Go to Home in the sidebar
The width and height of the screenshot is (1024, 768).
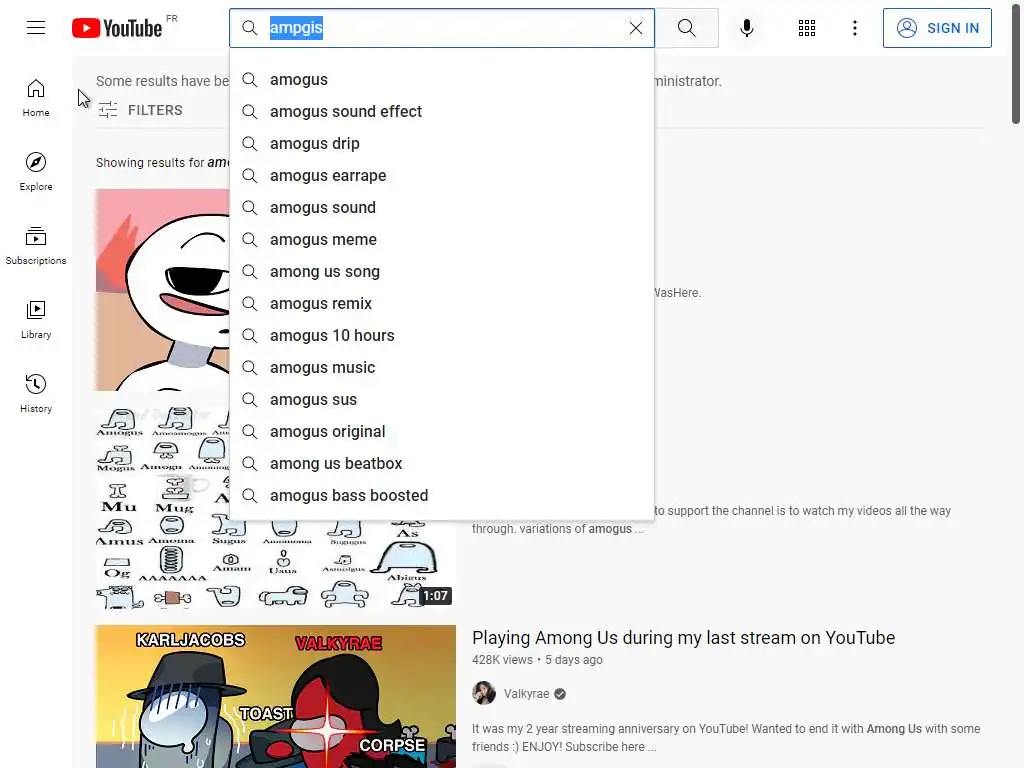(36, 98)
